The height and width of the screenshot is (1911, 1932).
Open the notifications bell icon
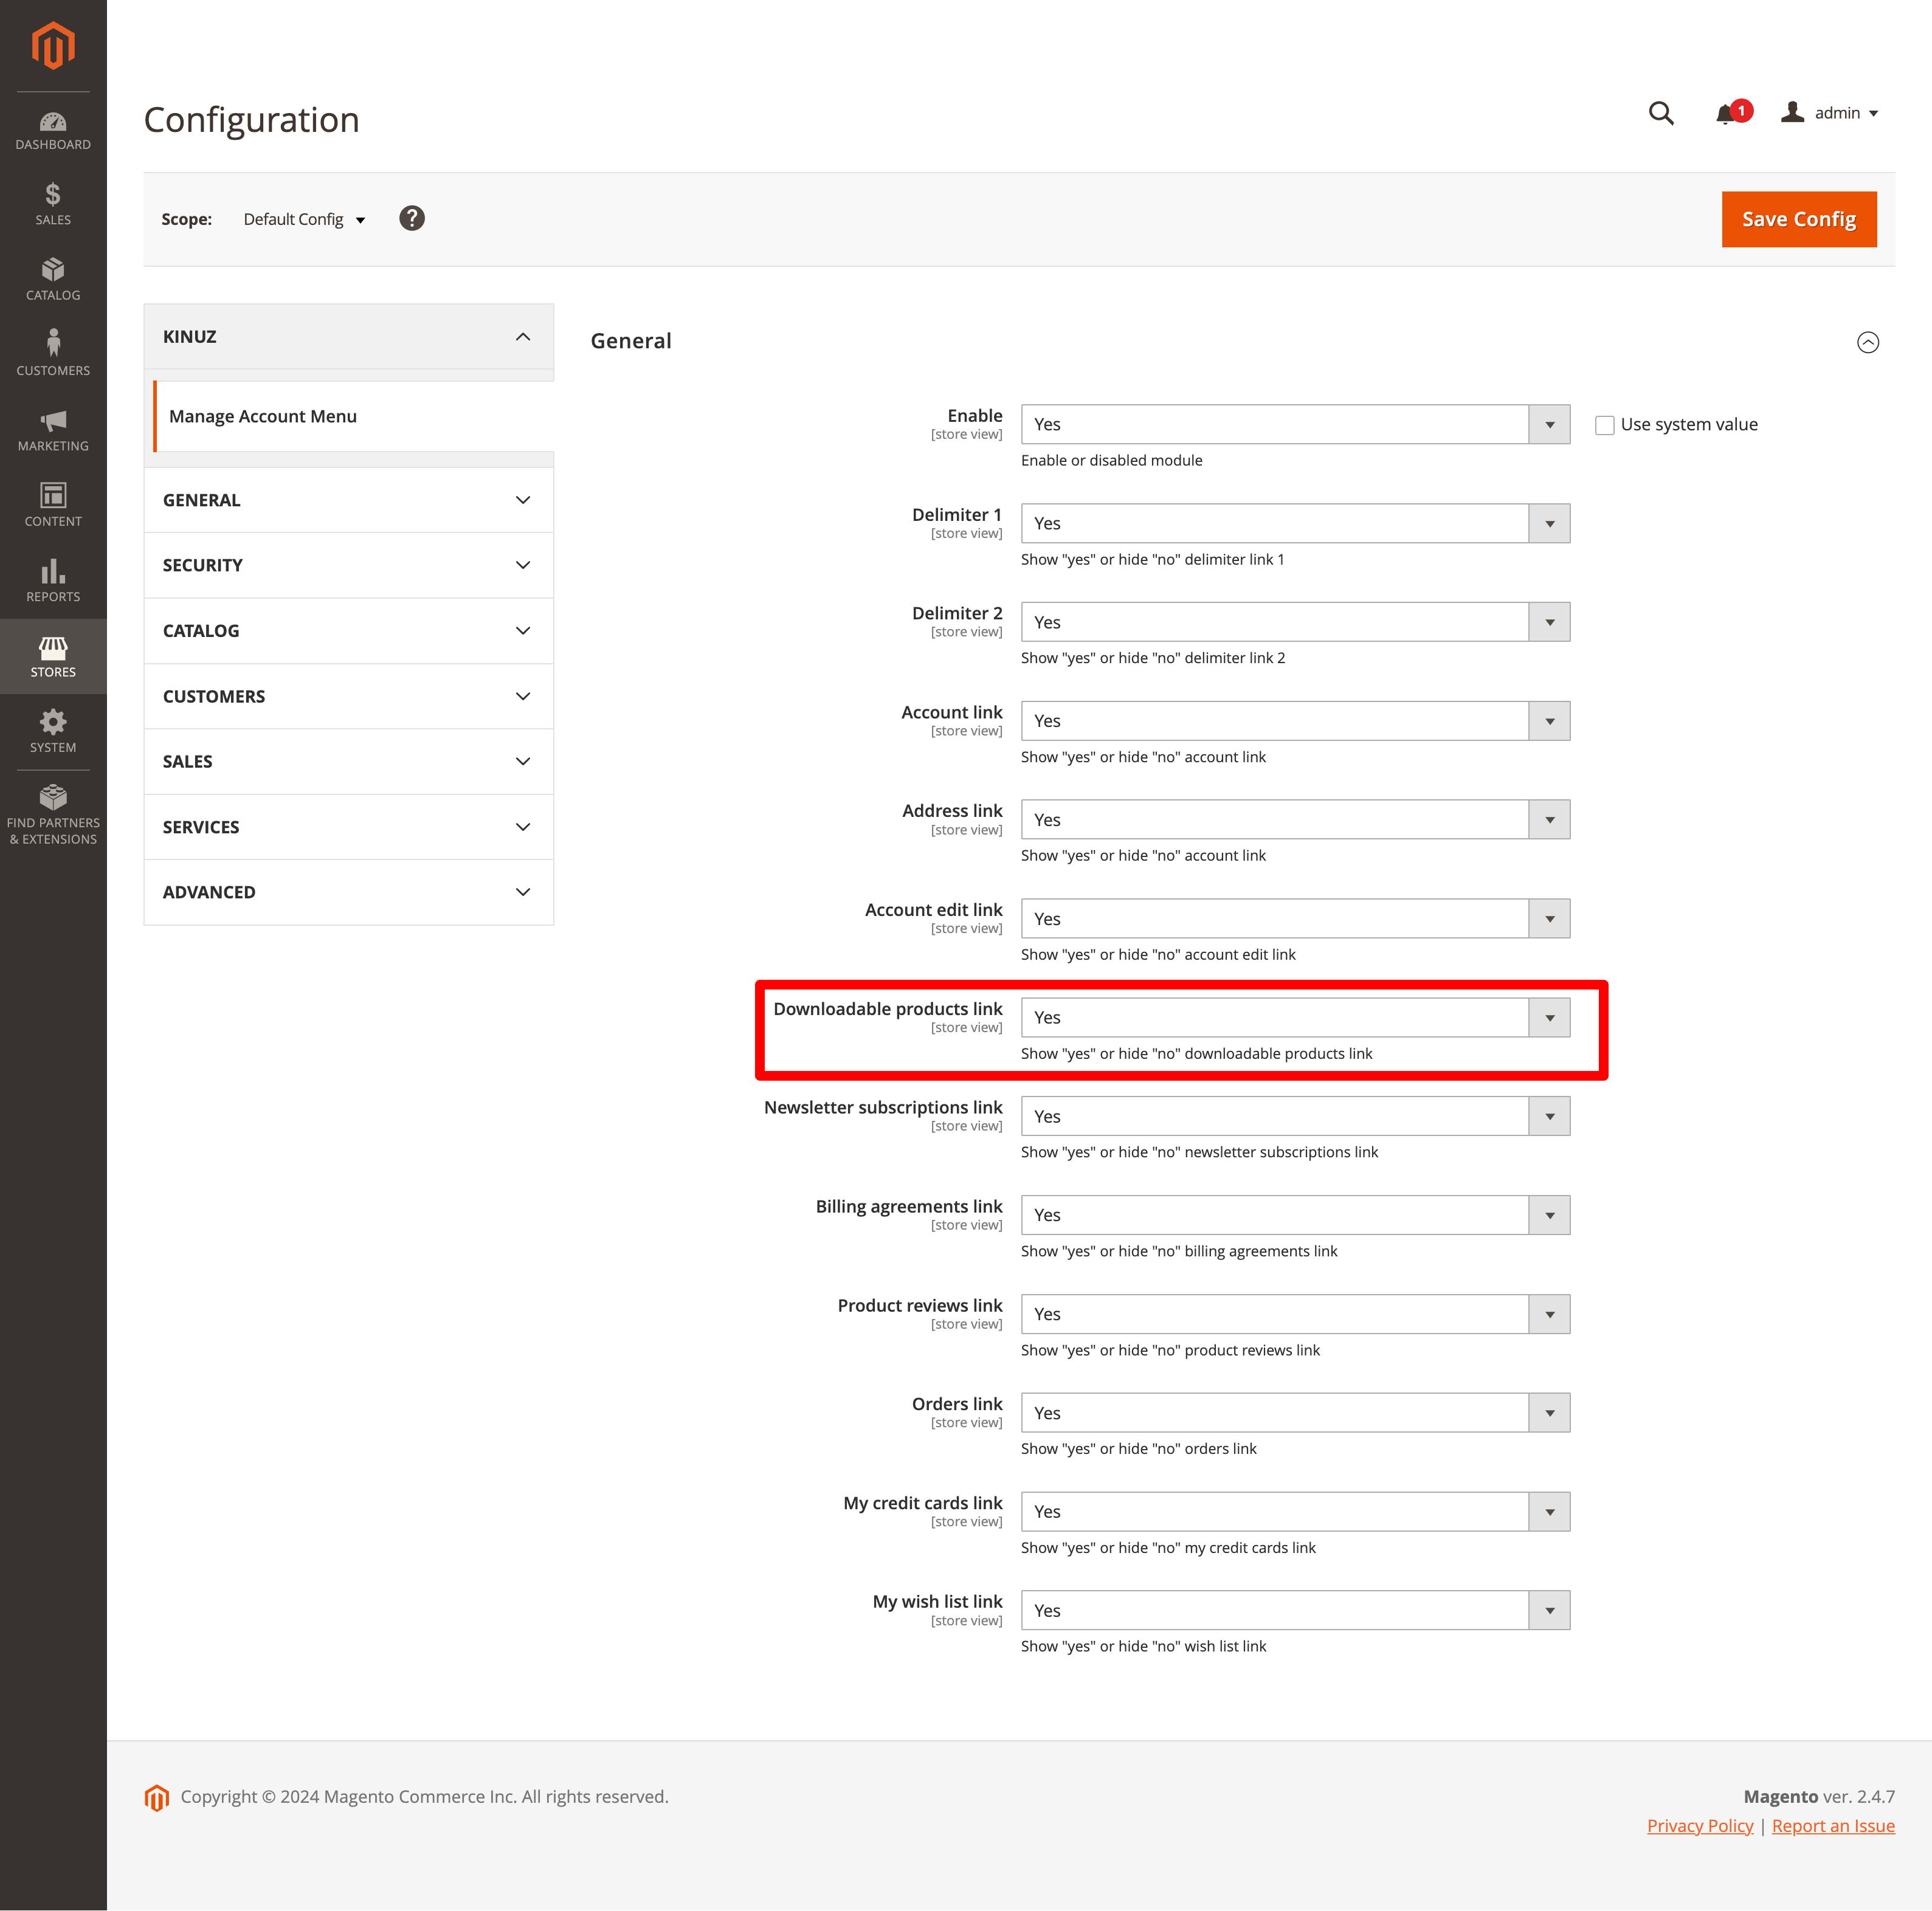(1727, 114)
